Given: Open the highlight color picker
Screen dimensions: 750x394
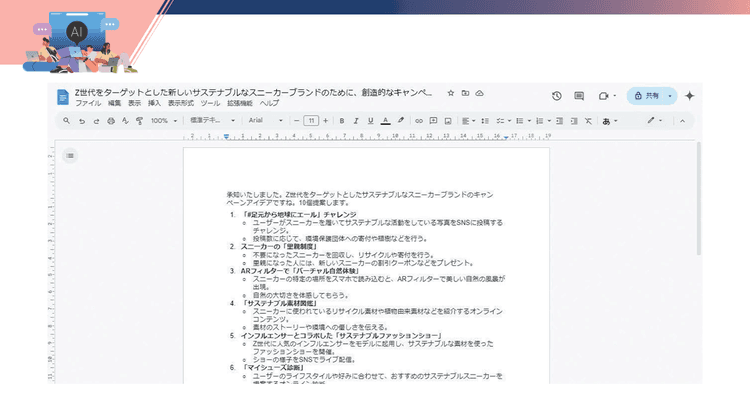Looking at the screenshot, I should (x=401, y=121).
